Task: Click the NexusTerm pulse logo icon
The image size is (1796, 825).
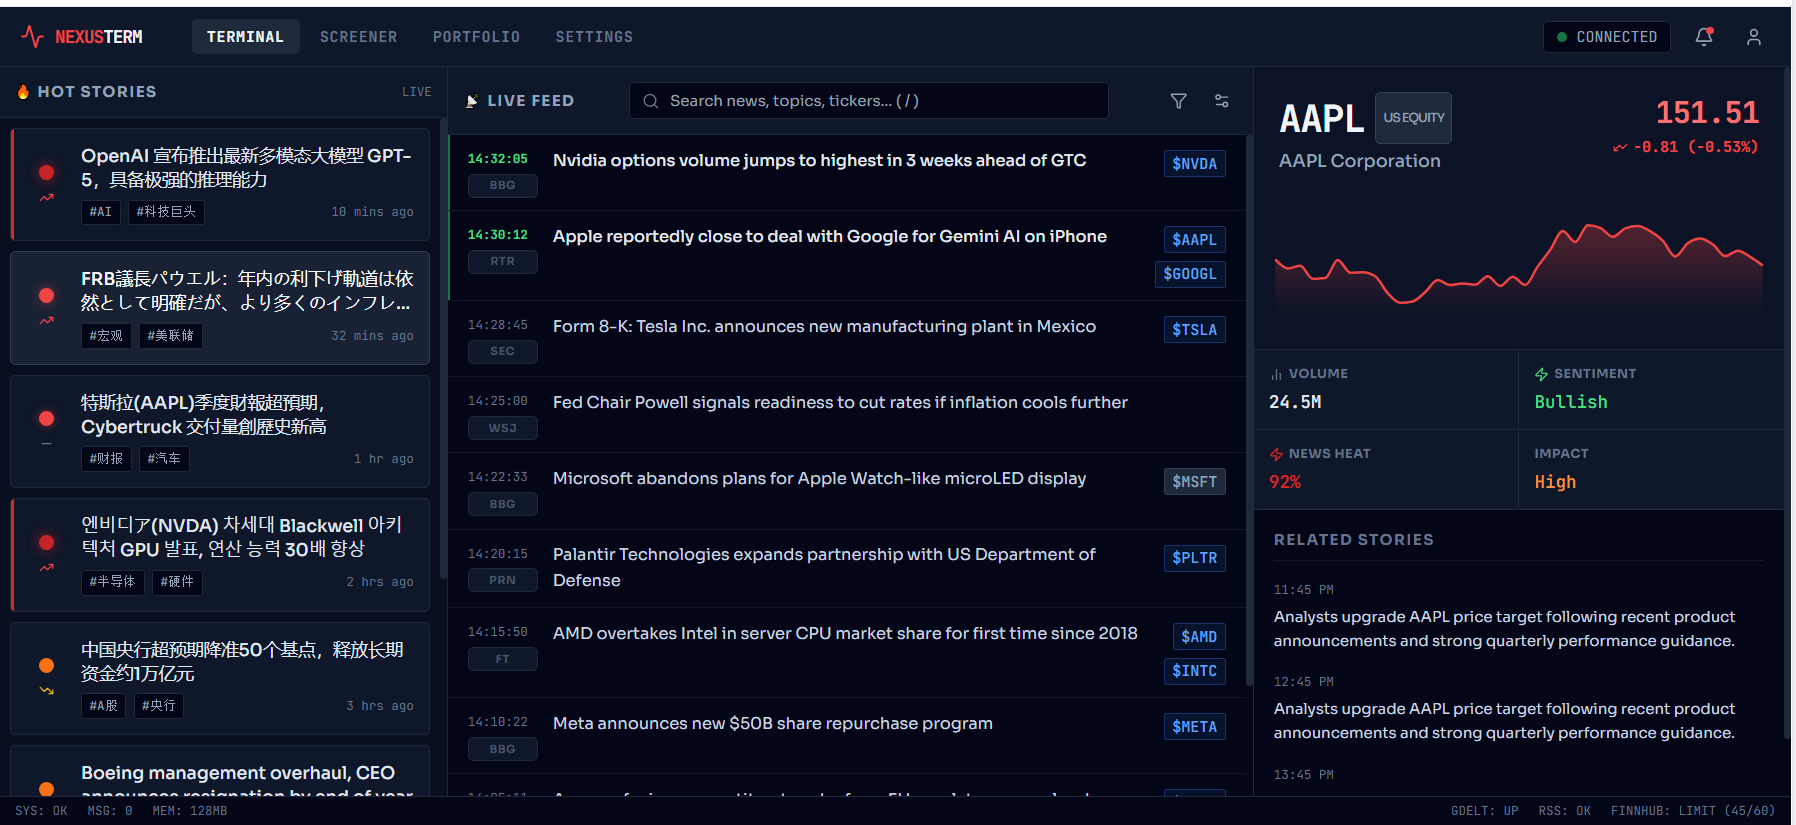Action: (x=33, y=37)
